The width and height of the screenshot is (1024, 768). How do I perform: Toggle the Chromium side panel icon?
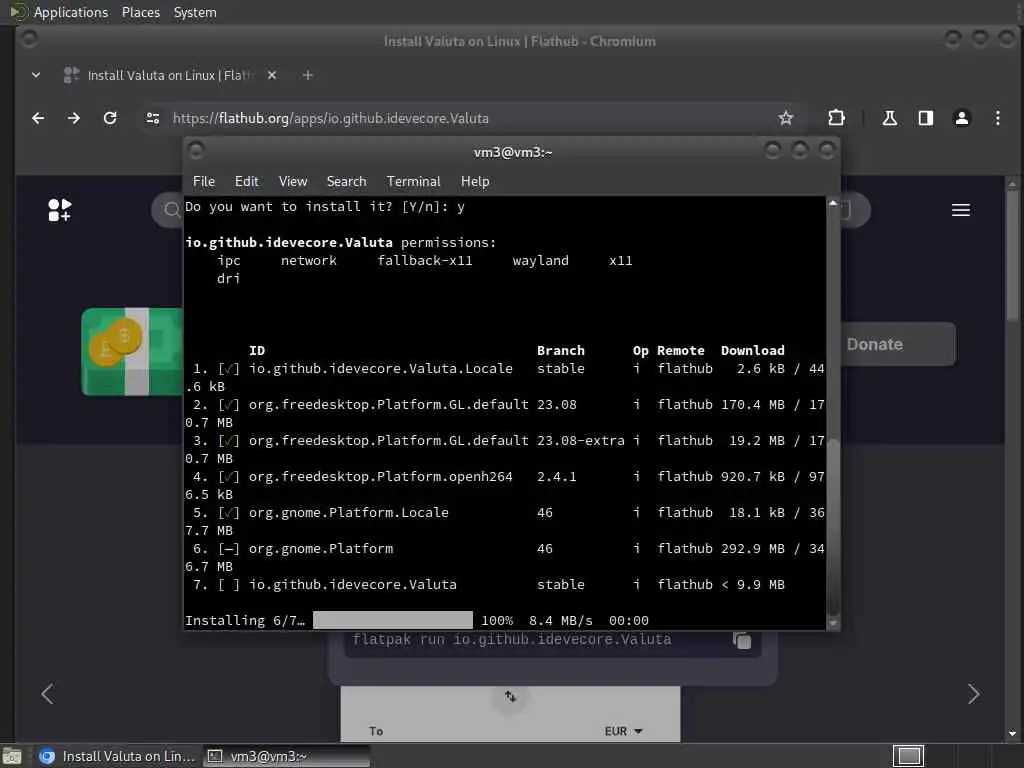point(925,118)
